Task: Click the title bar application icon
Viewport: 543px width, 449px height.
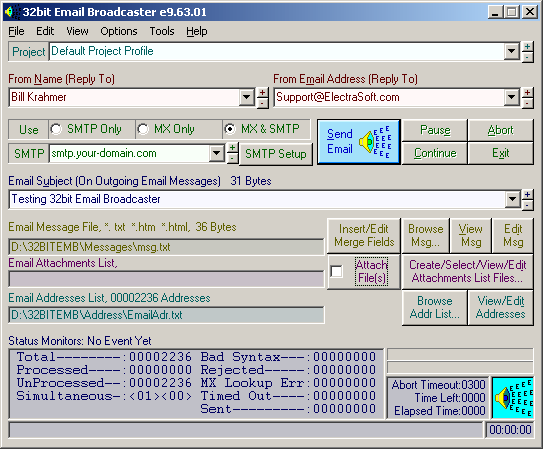Action: 12,12
